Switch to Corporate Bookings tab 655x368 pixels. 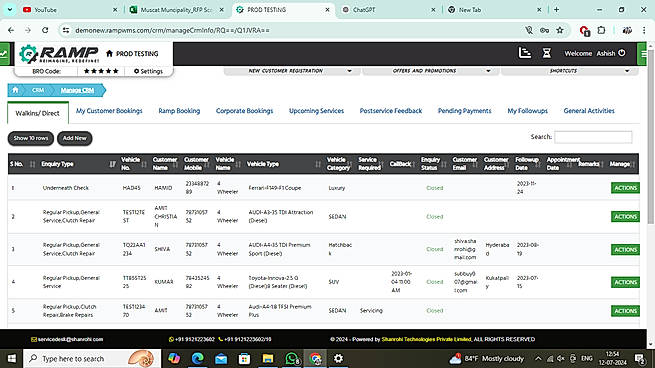pos(244,111)
